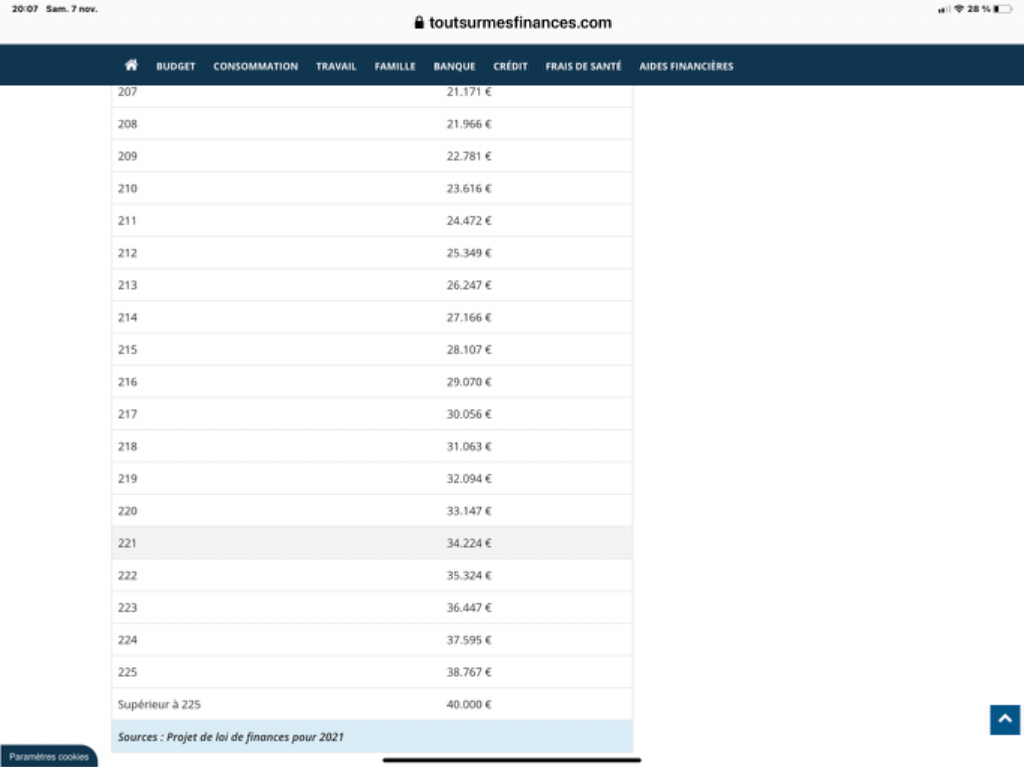This screenshot has width=1024, height=767.
Task: Tap the padlock icon beside the URL
Action: [x=419, y=23]
